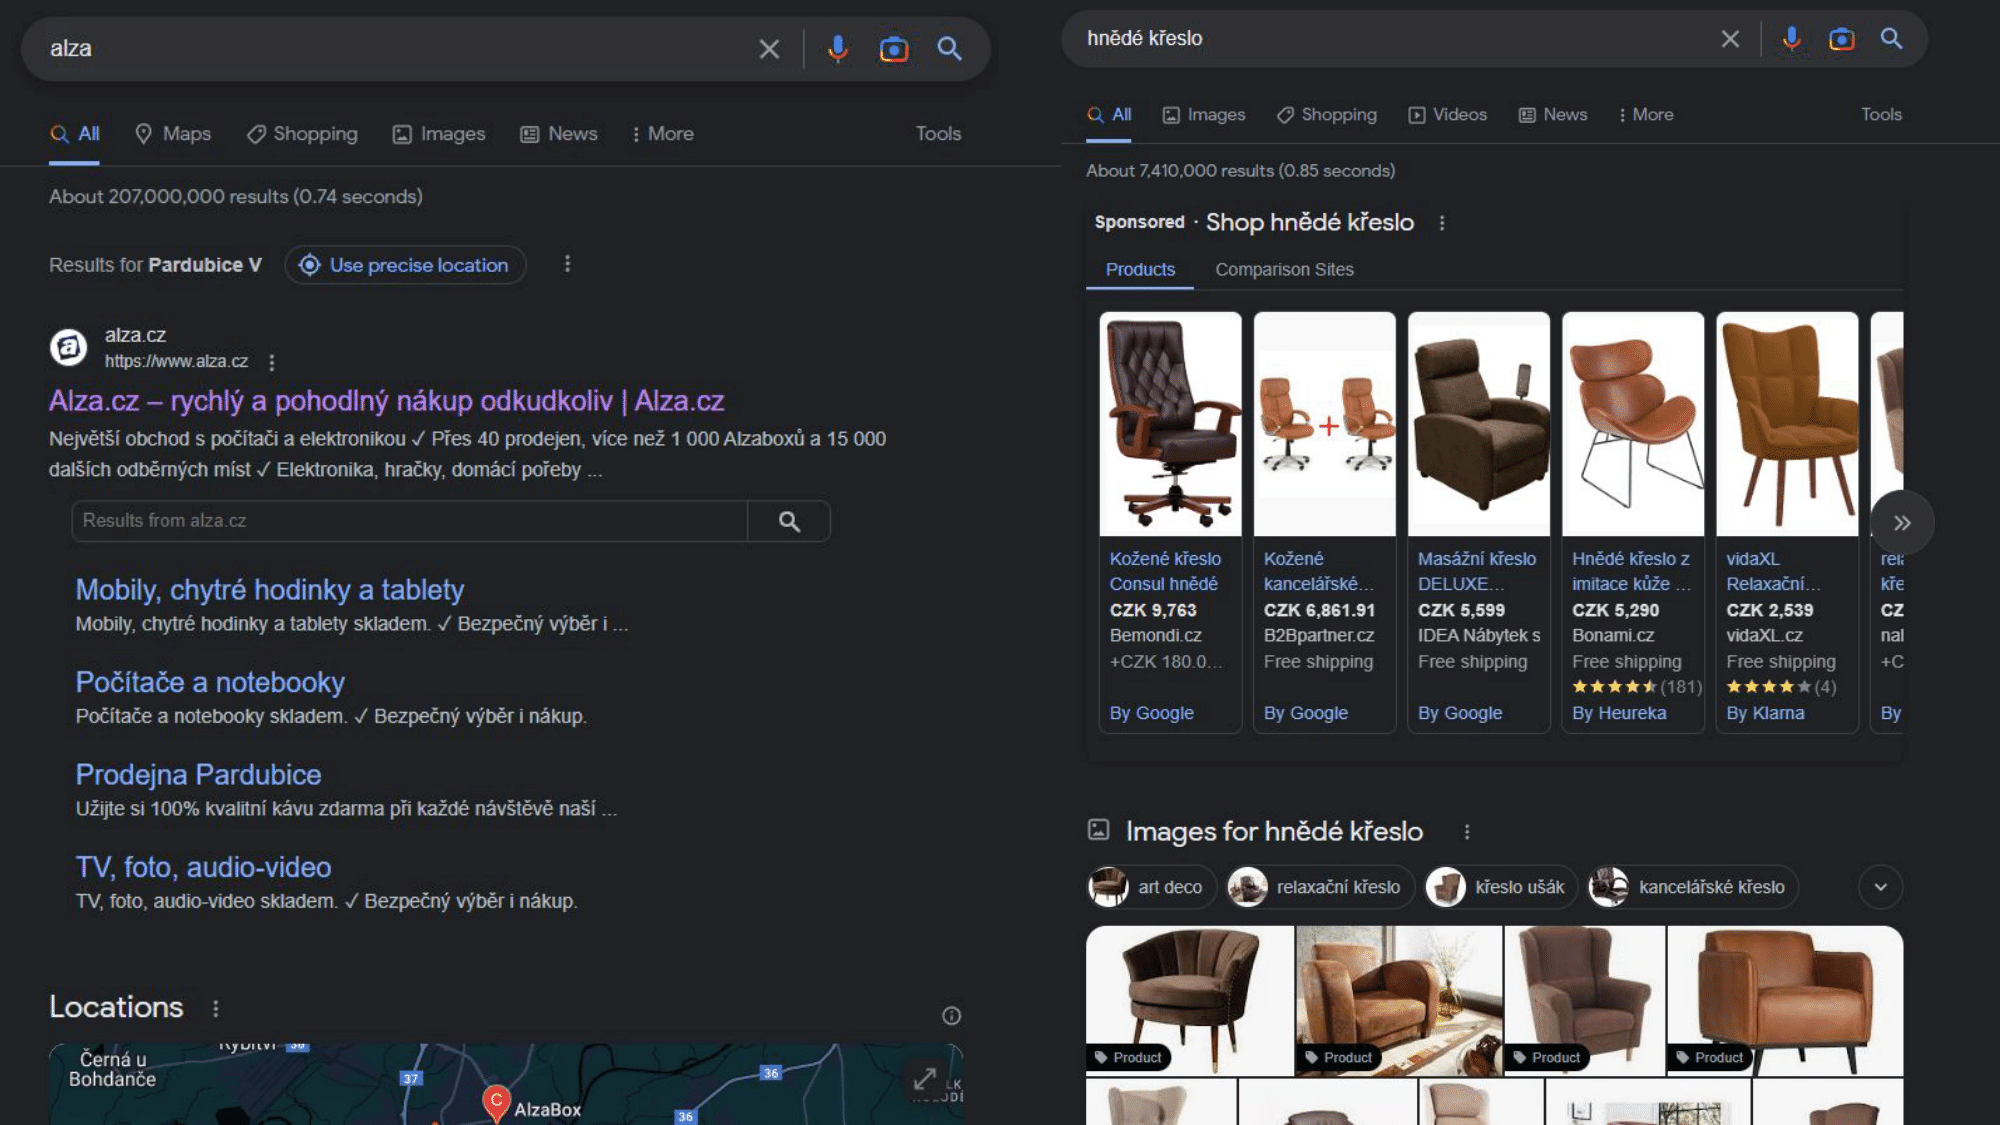
Task: Open brown scalloped armchair image result
Action: (1190, 1000)
